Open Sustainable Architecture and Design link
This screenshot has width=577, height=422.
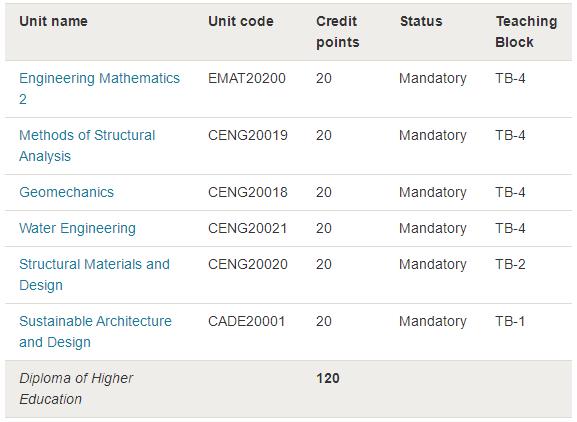pyautogui.click(x=95, y=331)
